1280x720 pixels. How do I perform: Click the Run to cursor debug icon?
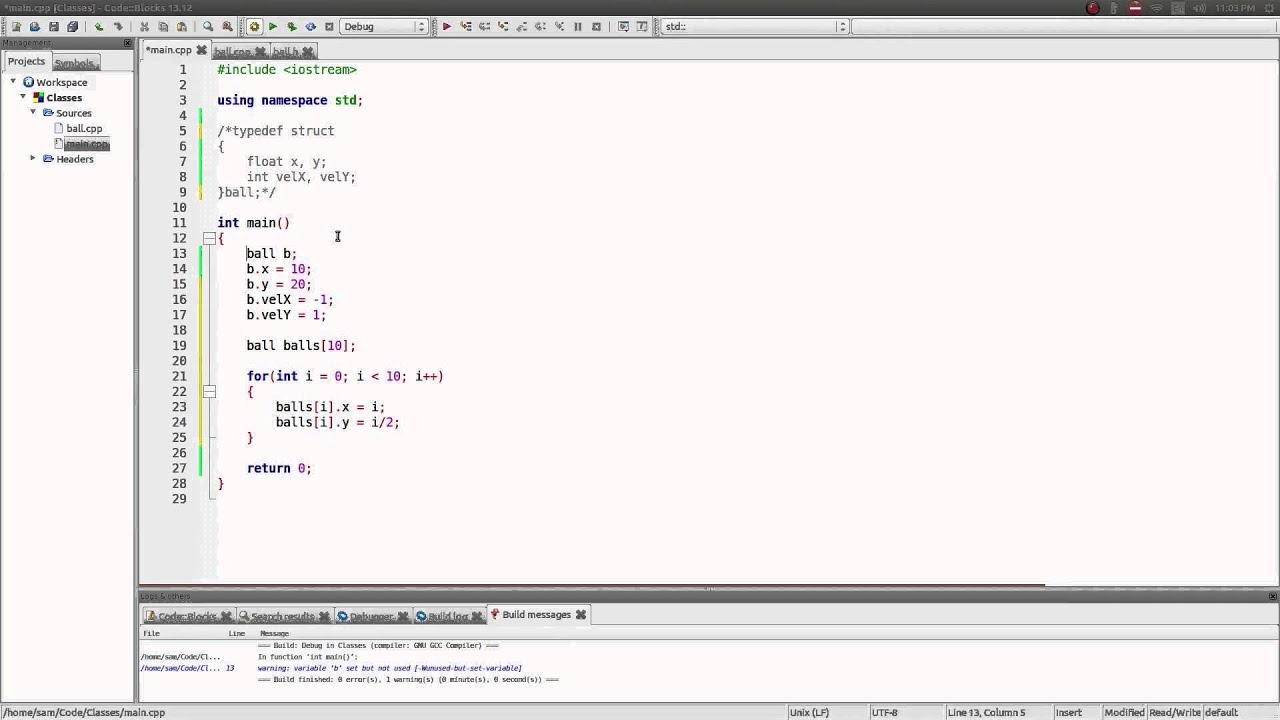[465, 27]
